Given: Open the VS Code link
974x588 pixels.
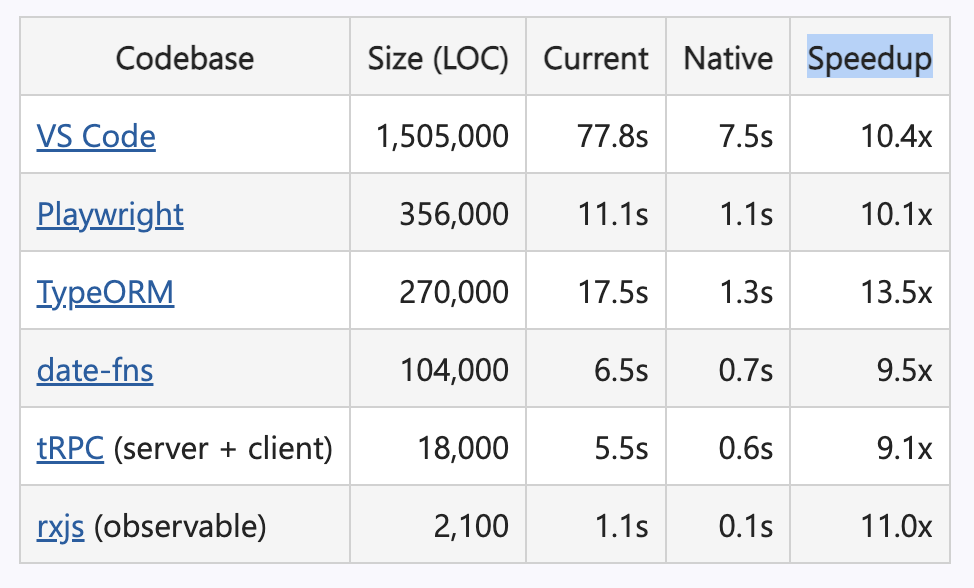Looking at the screenshot, I should coord(96,136).
